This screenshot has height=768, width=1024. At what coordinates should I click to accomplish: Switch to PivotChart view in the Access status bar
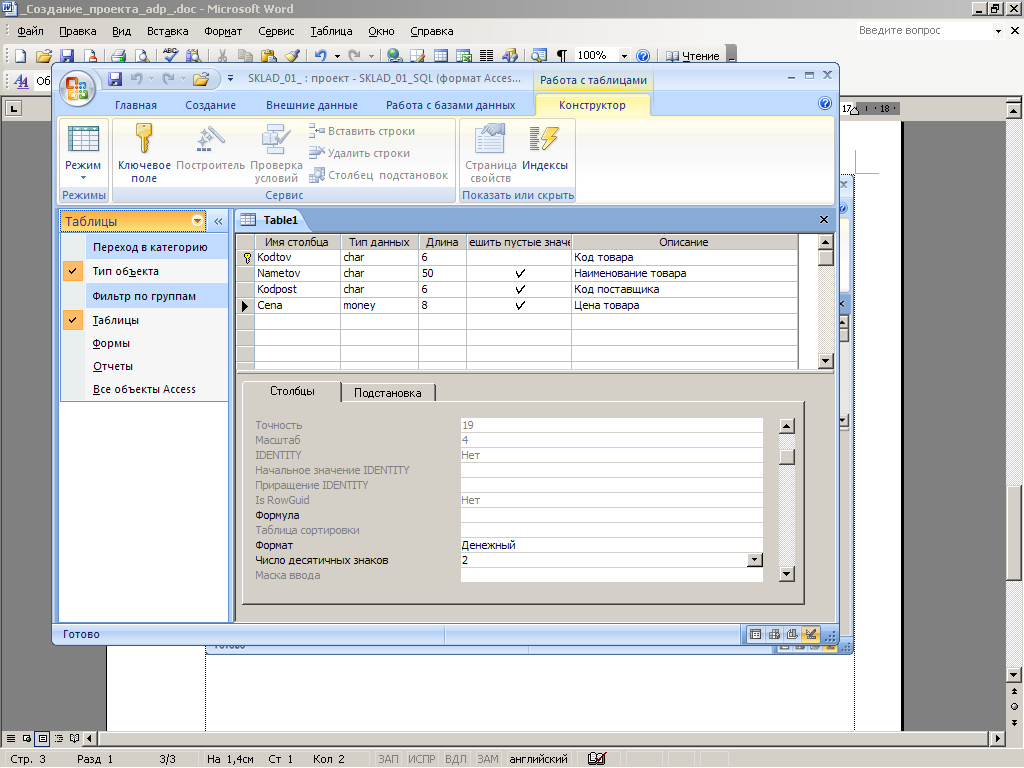(x=792, y=634)
